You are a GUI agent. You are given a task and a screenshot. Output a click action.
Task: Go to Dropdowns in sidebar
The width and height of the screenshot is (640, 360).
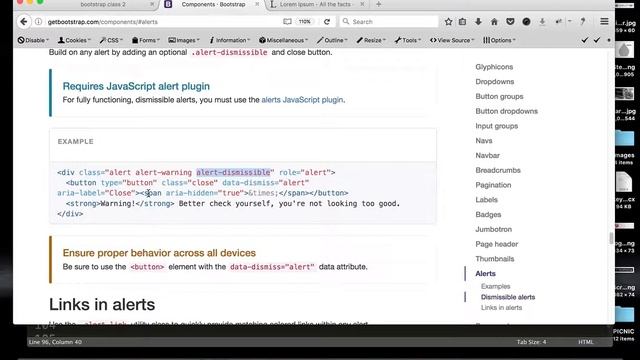tap(494, 82)
